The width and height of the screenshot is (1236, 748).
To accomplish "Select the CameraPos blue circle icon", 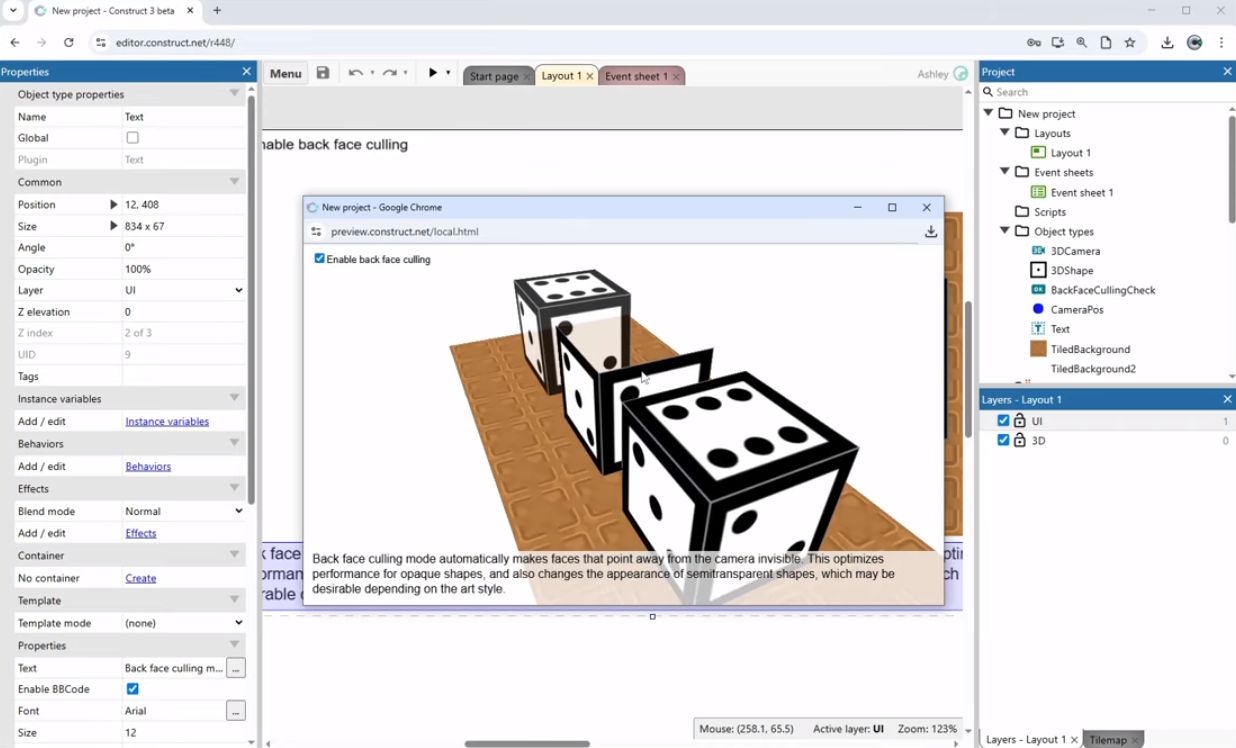I will point(1038,310).
